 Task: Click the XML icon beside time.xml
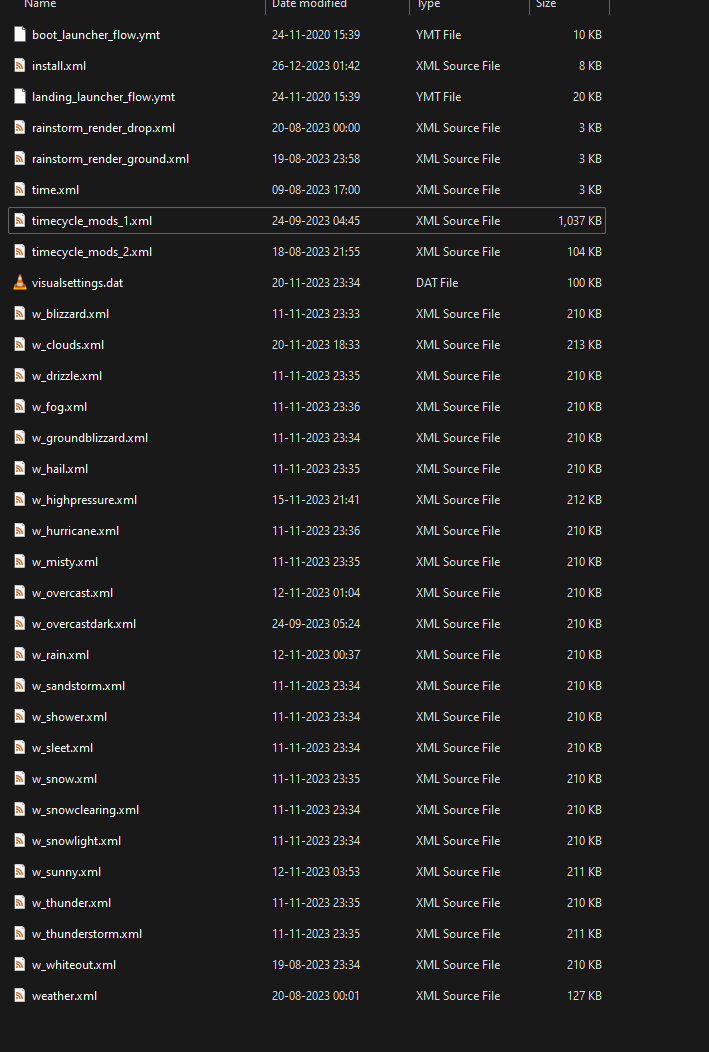pyautogui.click(x=20, y=190)
